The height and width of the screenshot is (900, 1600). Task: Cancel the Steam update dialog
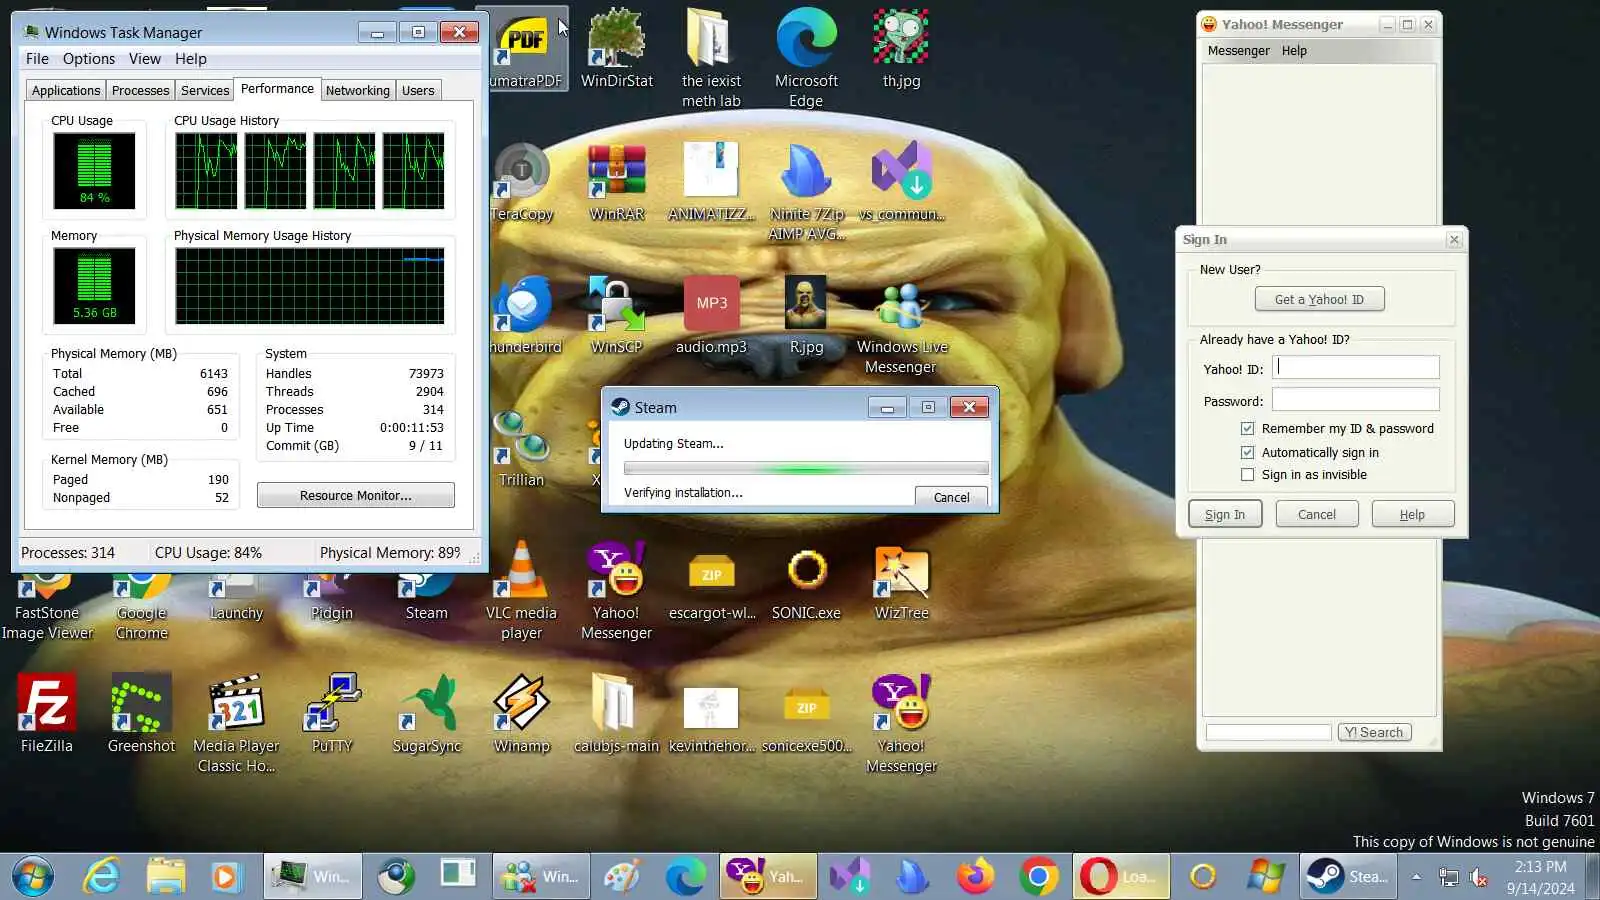(951, 497)
